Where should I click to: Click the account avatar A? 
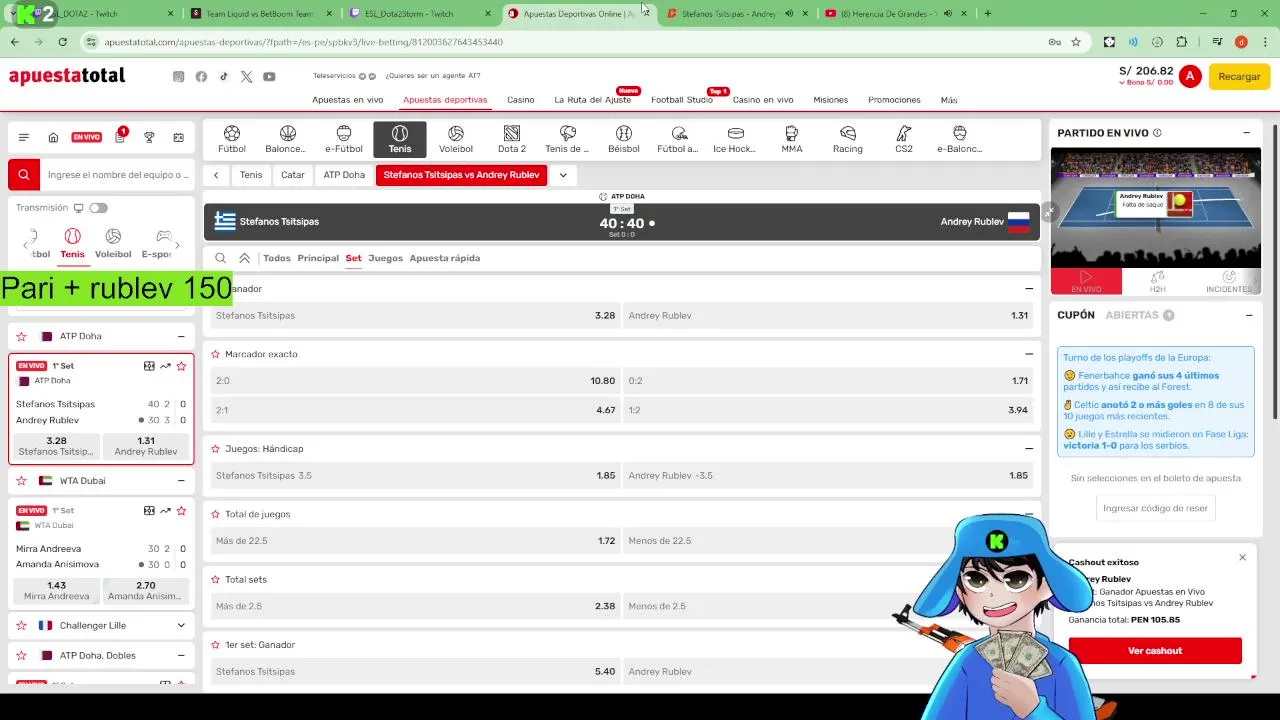[1189, 77]
